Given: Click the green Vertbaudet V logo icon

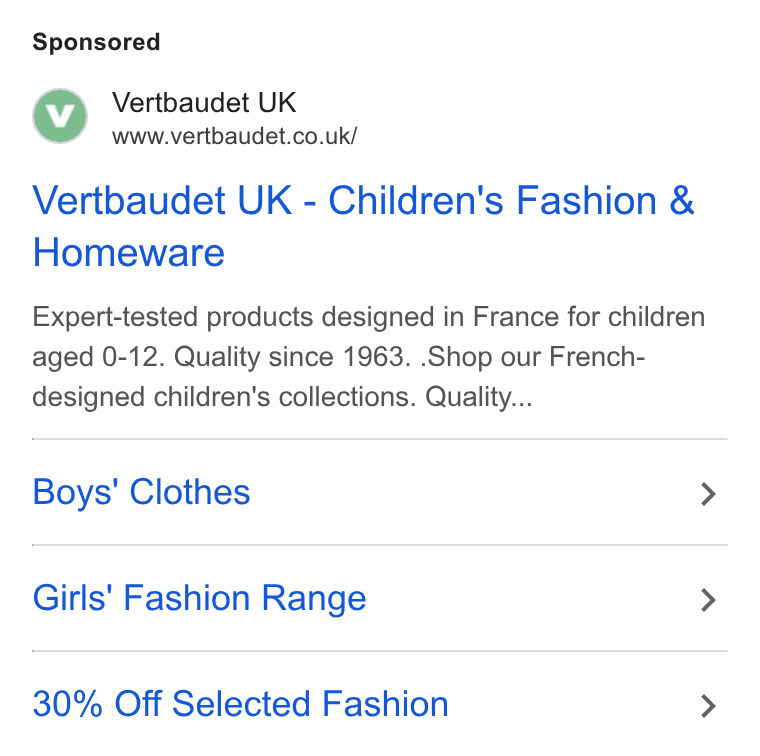Looking at the screenshot, I should [60, 116].
